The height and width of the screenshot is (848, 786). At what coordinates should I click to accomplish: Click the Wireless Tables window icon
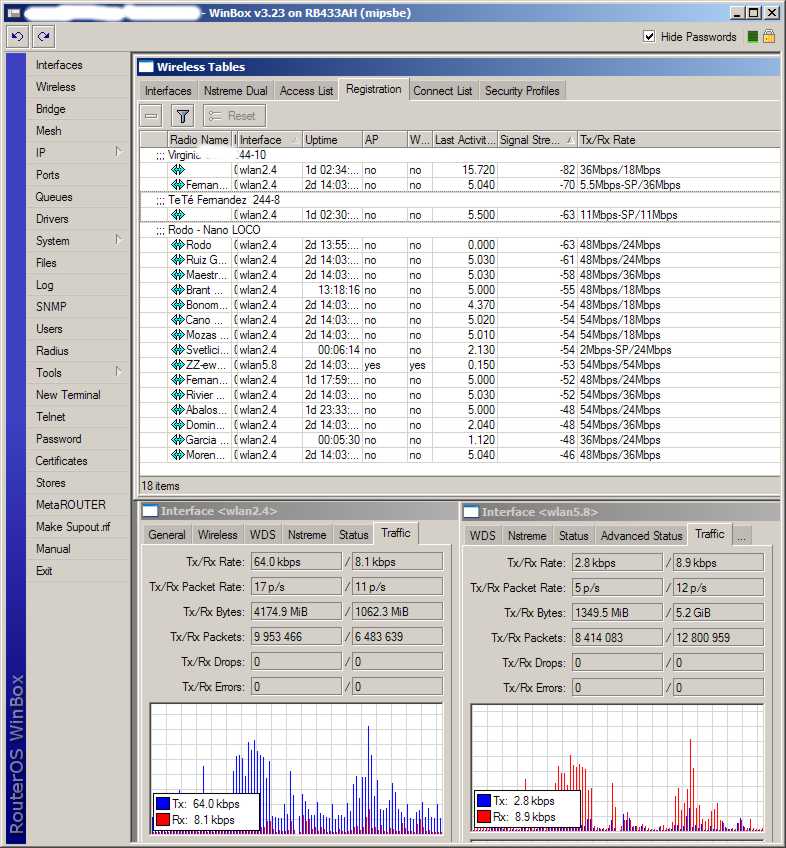(146, 67)
